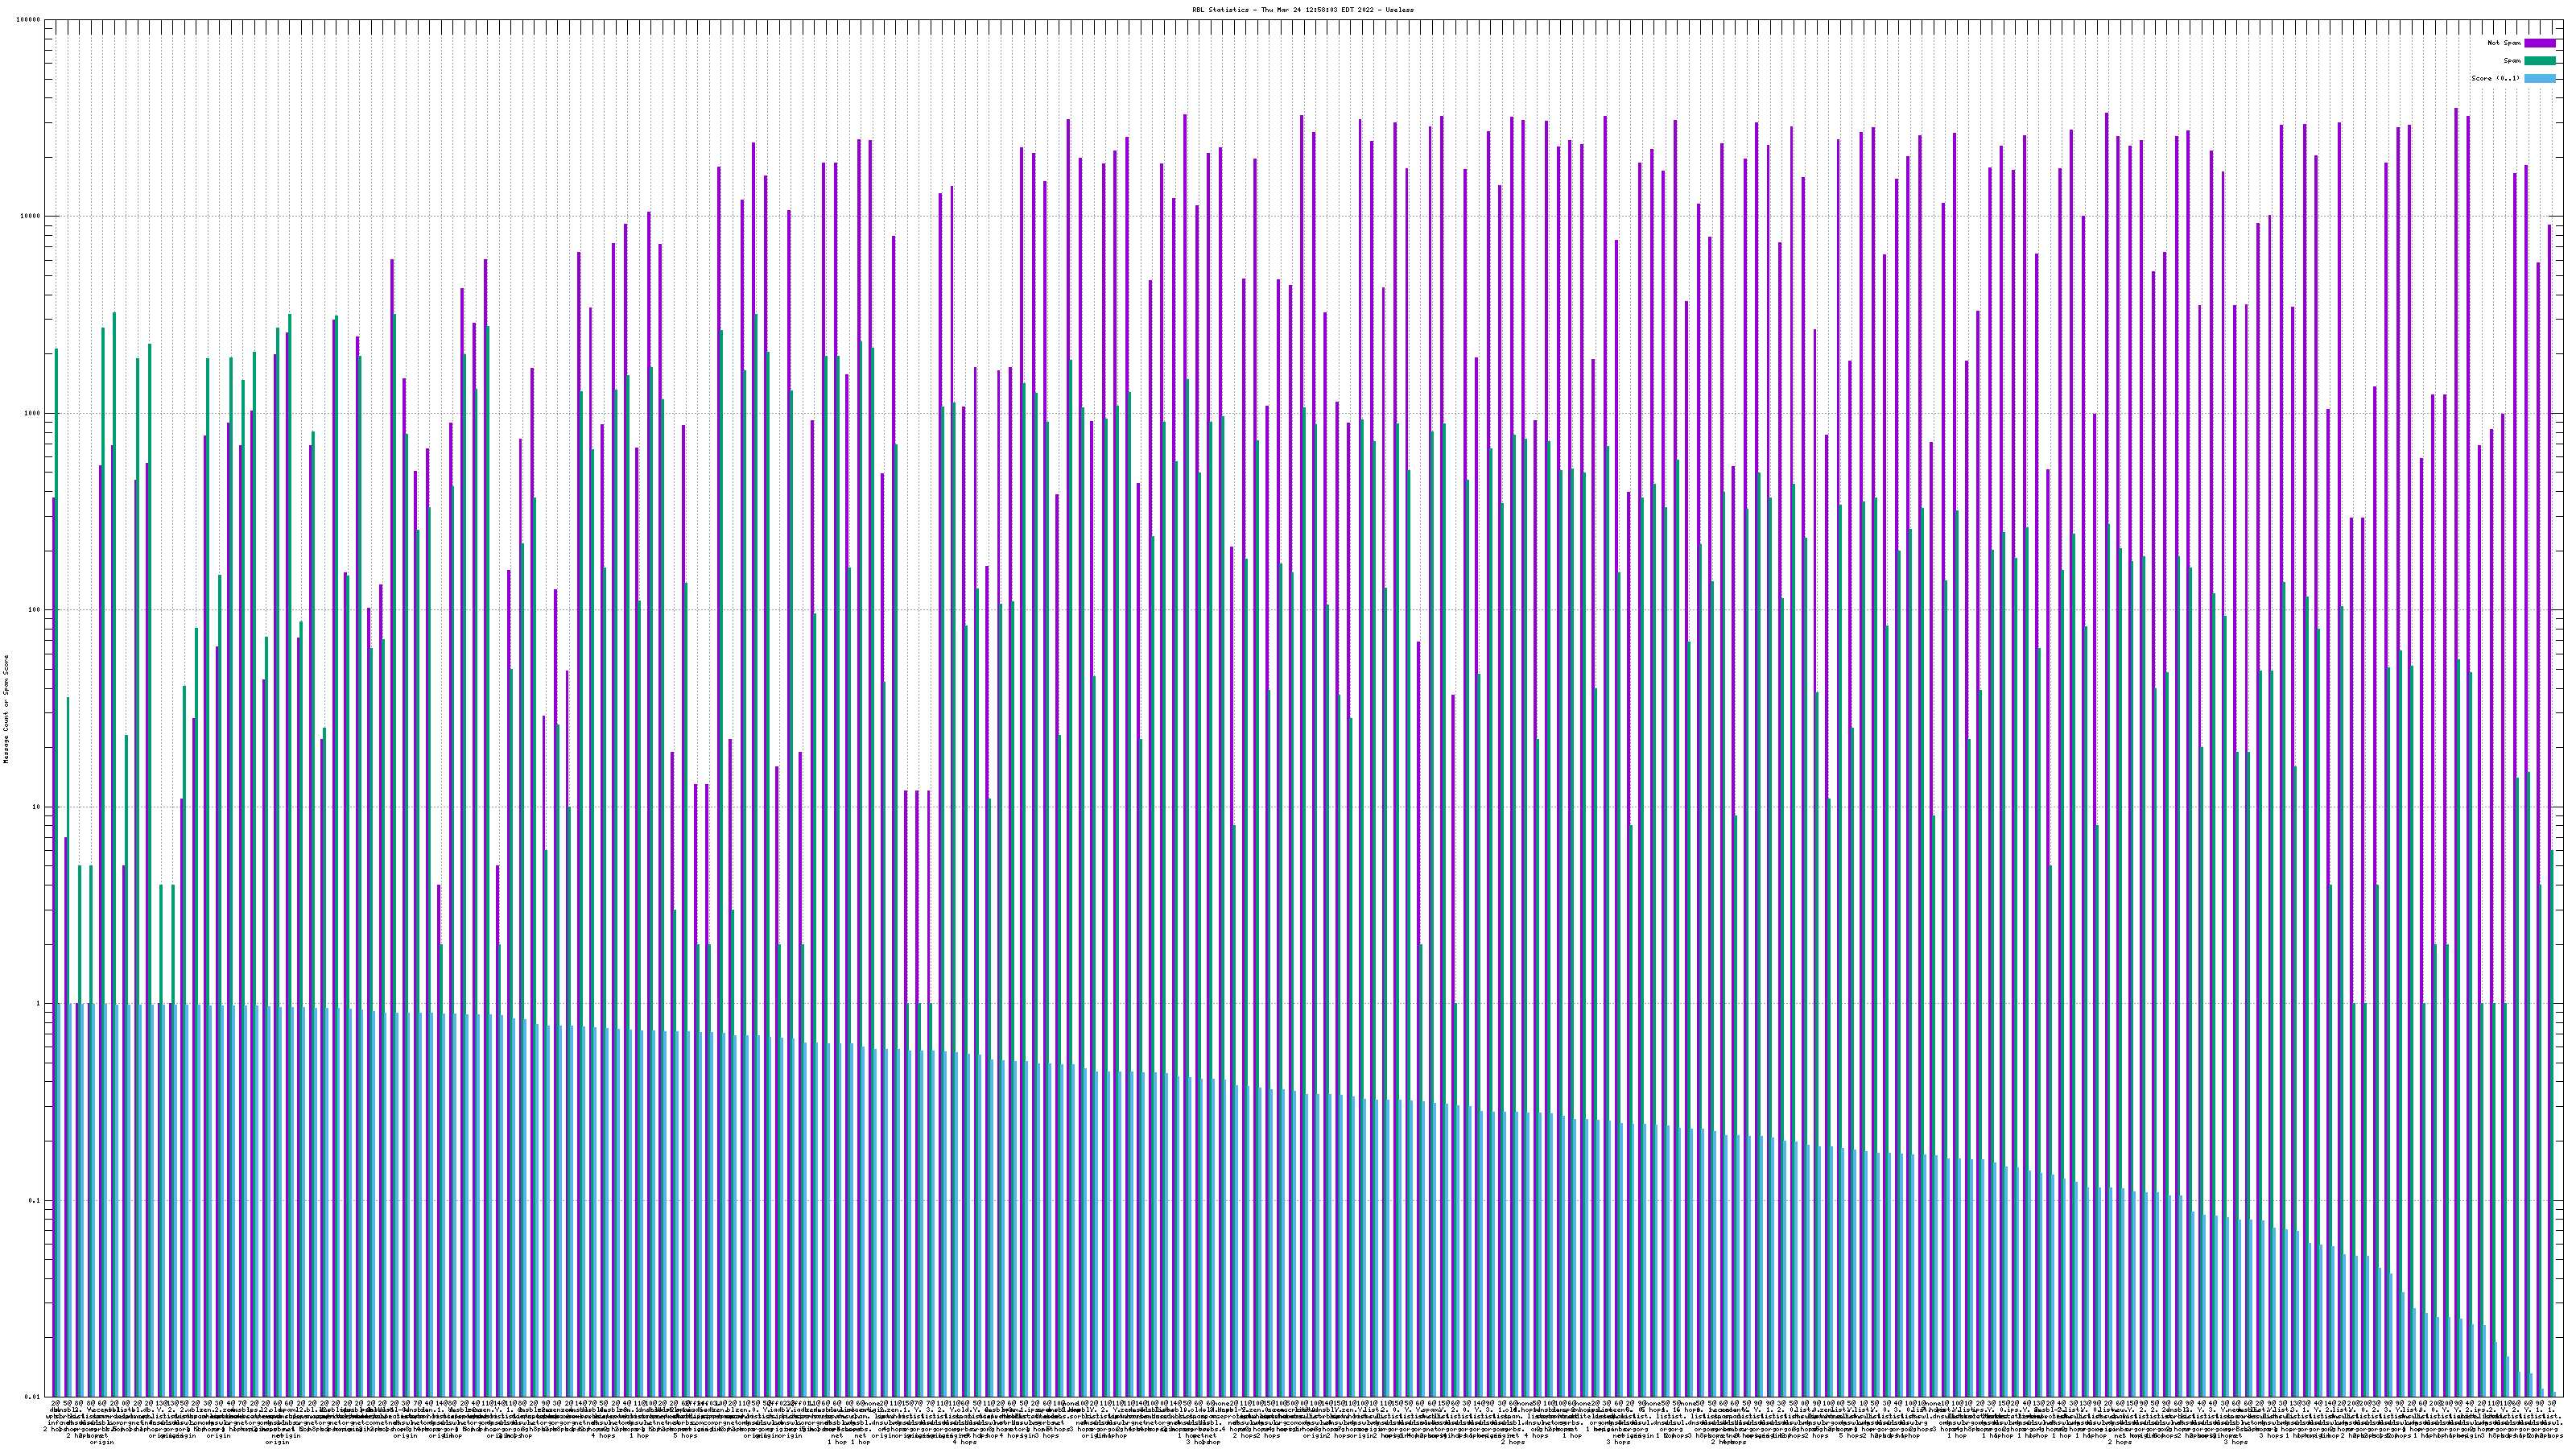Image resolution: width=2576 pixels, height=1449 pixels.
Task: Select the "Spam" legend text label
Action: (2512, 61)
